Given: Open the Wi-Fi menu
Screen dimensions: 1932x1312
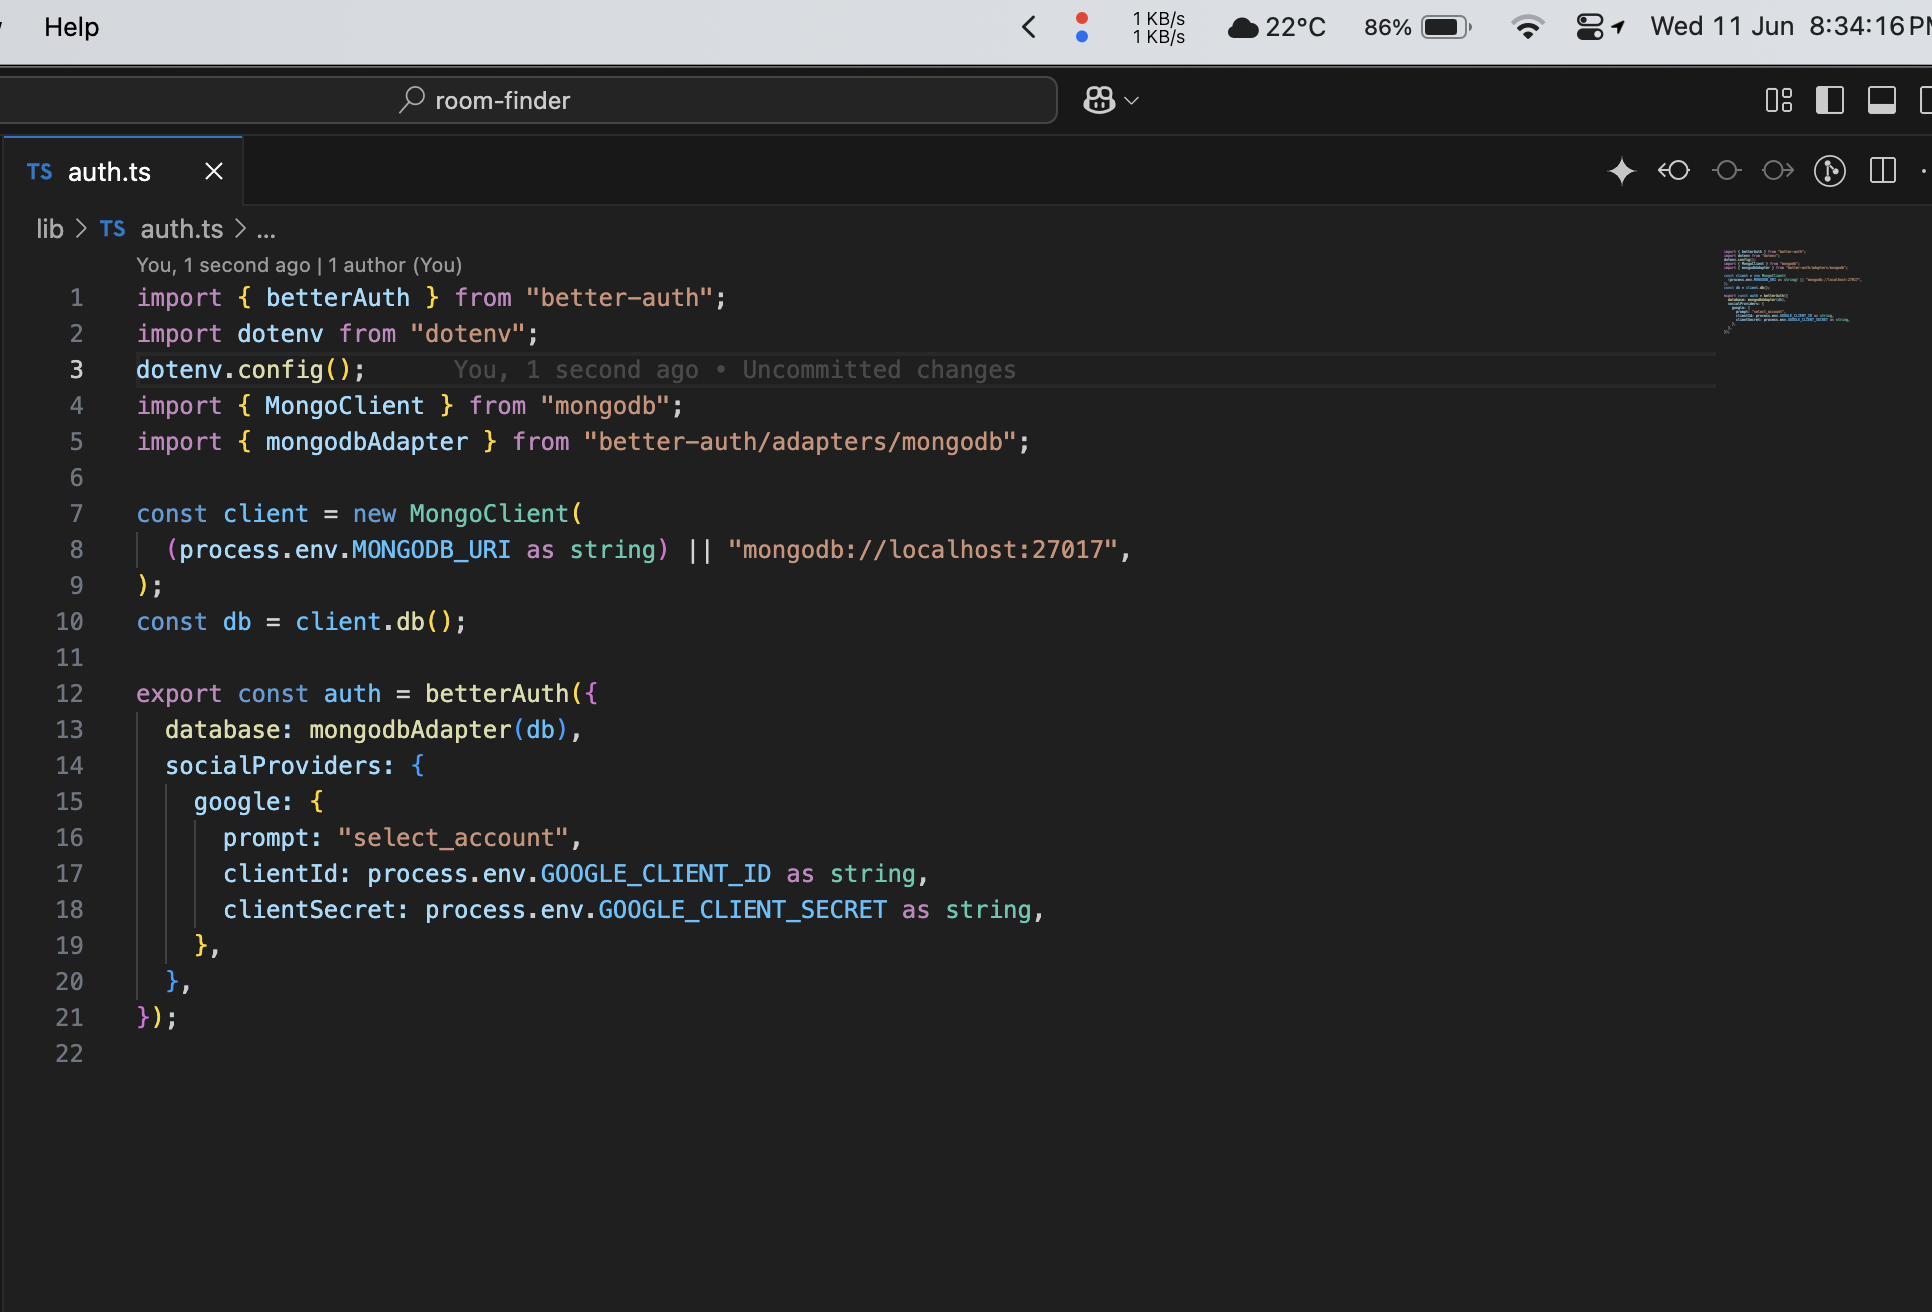Looking at the screenshot, I should click(1527, 27).
